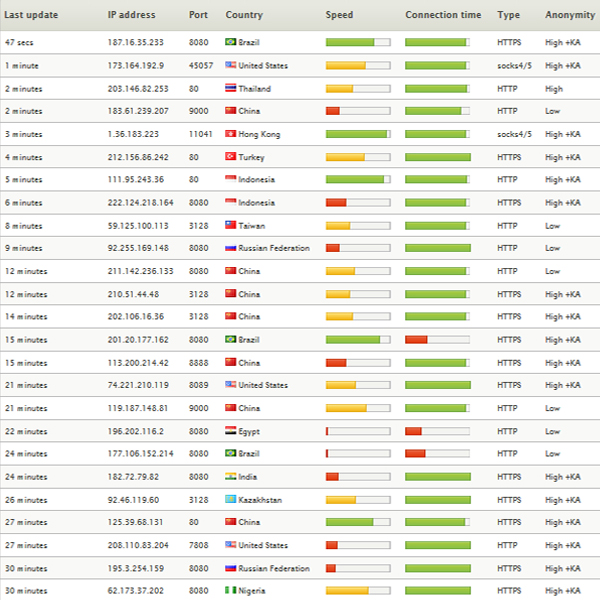Sort by the Speed column header
The height and width of the screenshot is (600, 600).
tap(339, 15)
